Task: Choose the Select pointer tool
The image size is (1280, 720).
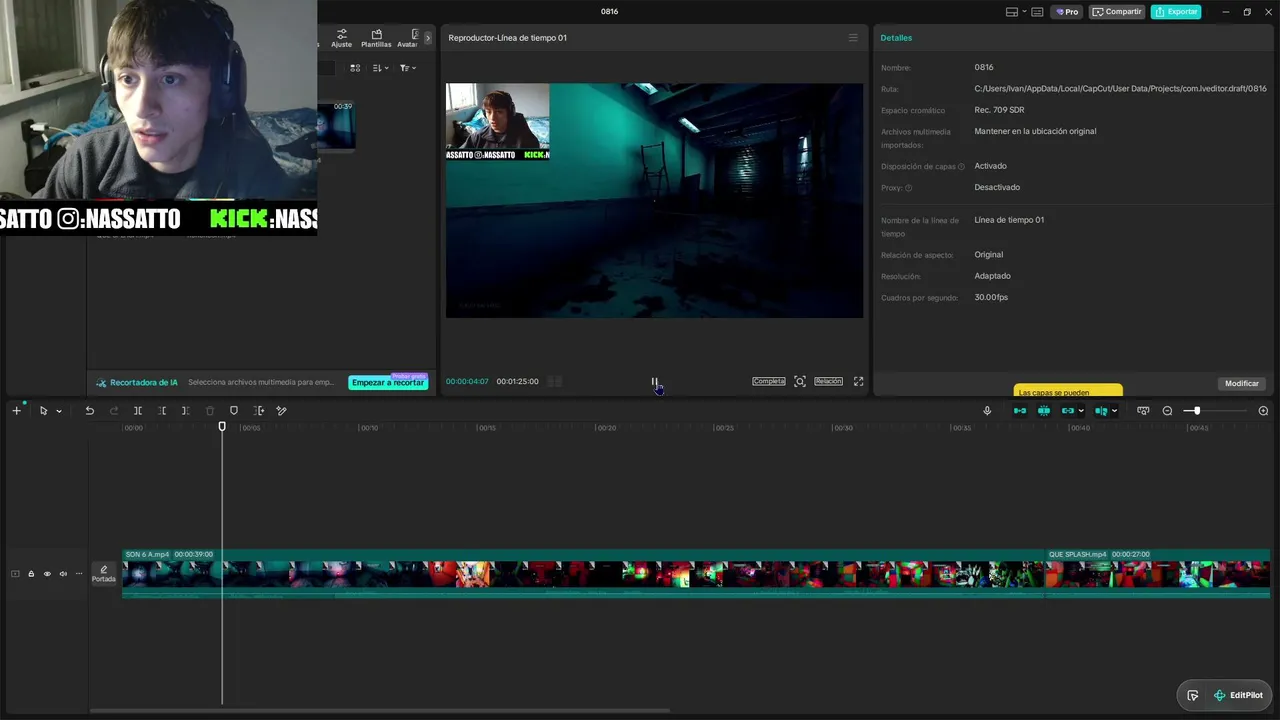Action: click(x=43, y=411)
